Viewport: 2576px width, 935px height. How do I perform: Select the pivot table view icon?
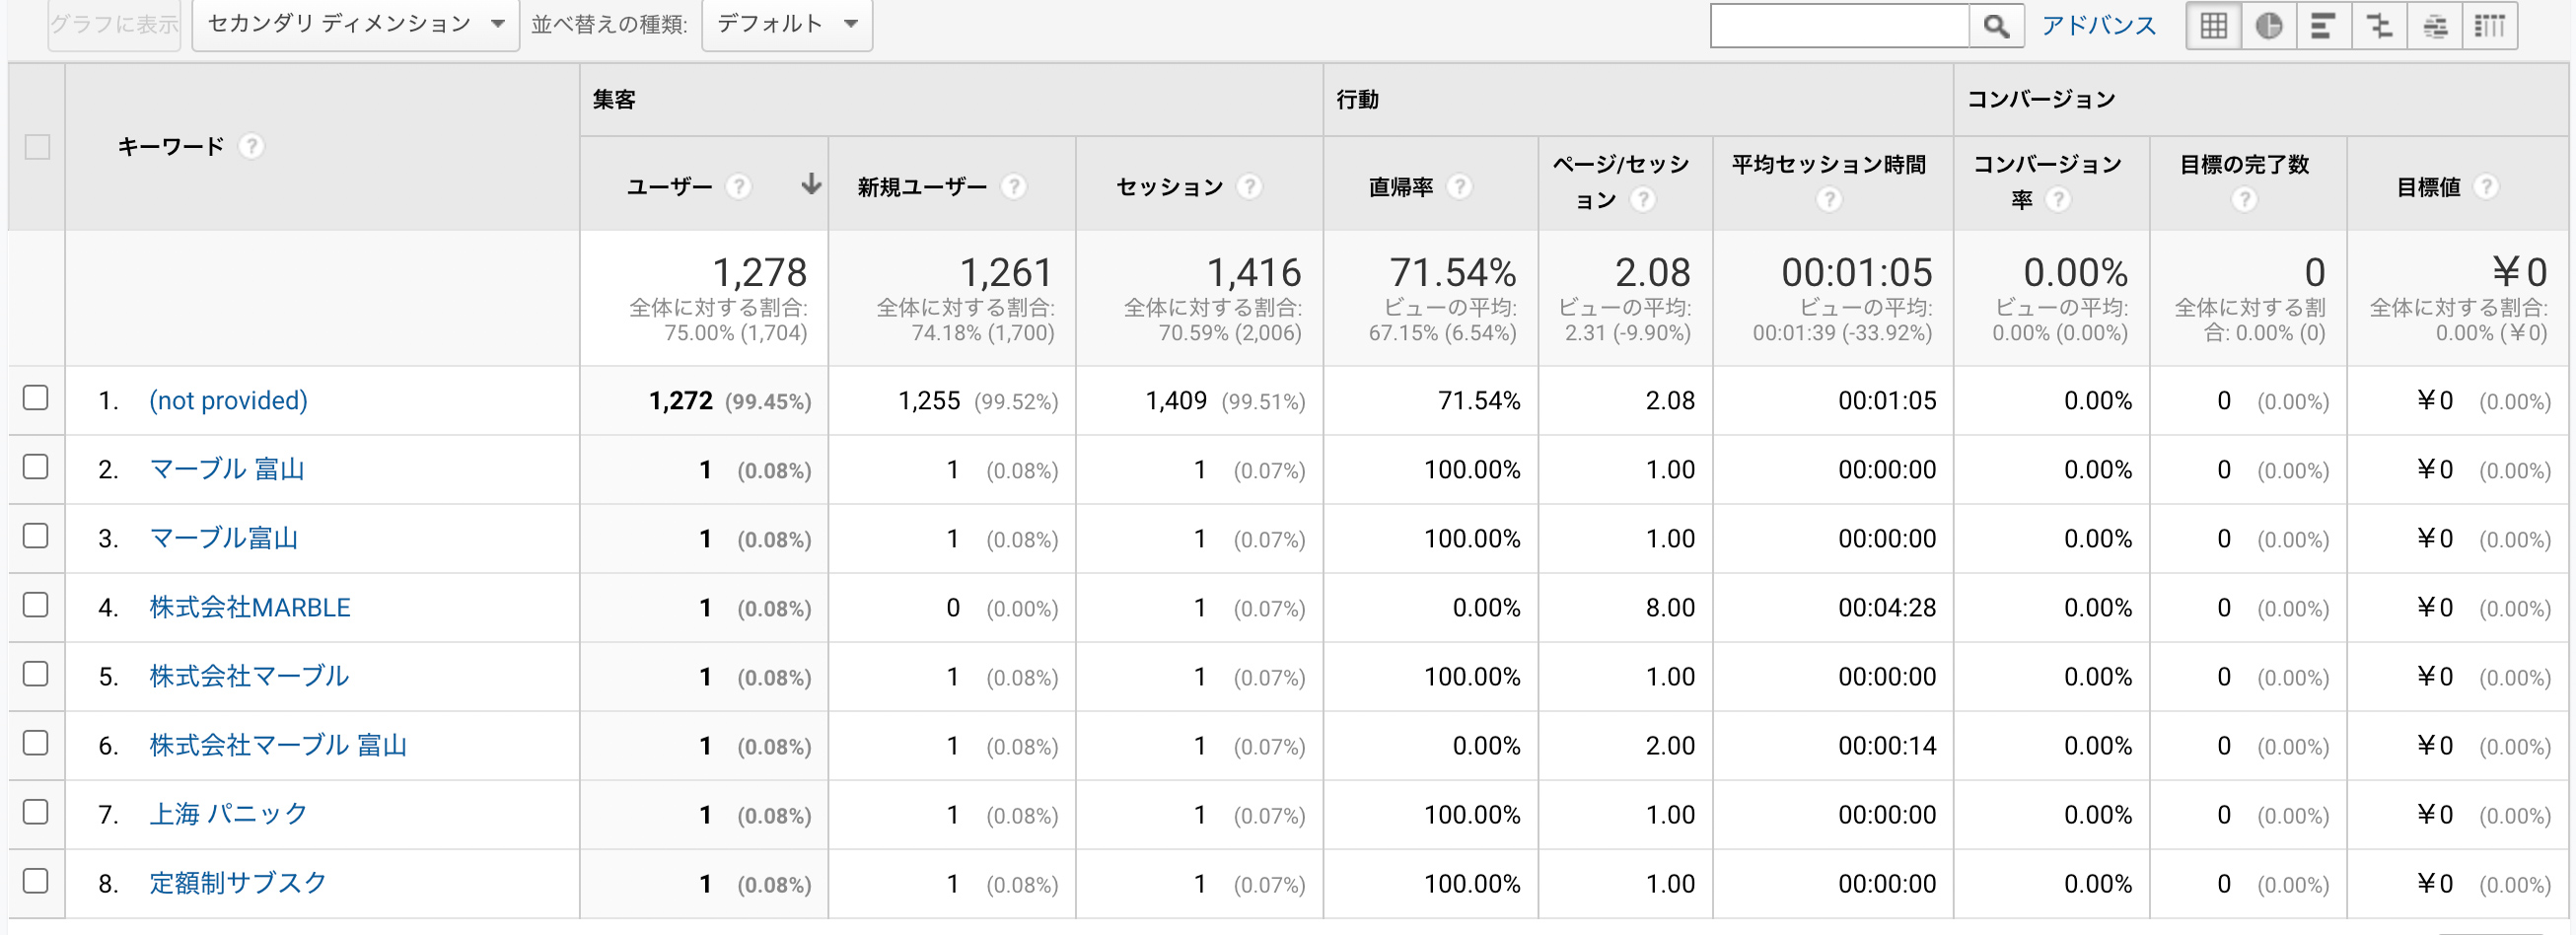click(x=2489, y=26)
